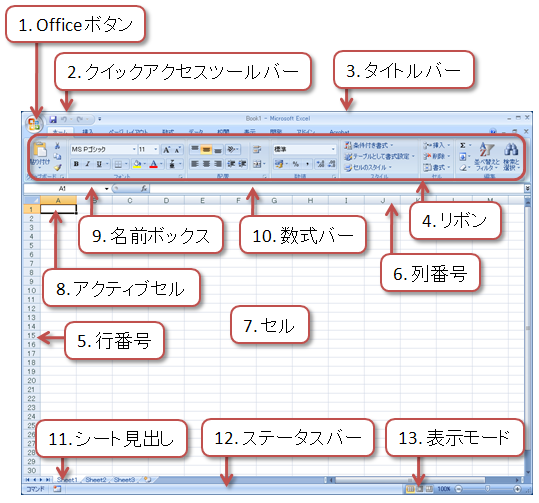Apply Comma Style icon
Screen dimensions: 539x503
[x=307, y=164]
